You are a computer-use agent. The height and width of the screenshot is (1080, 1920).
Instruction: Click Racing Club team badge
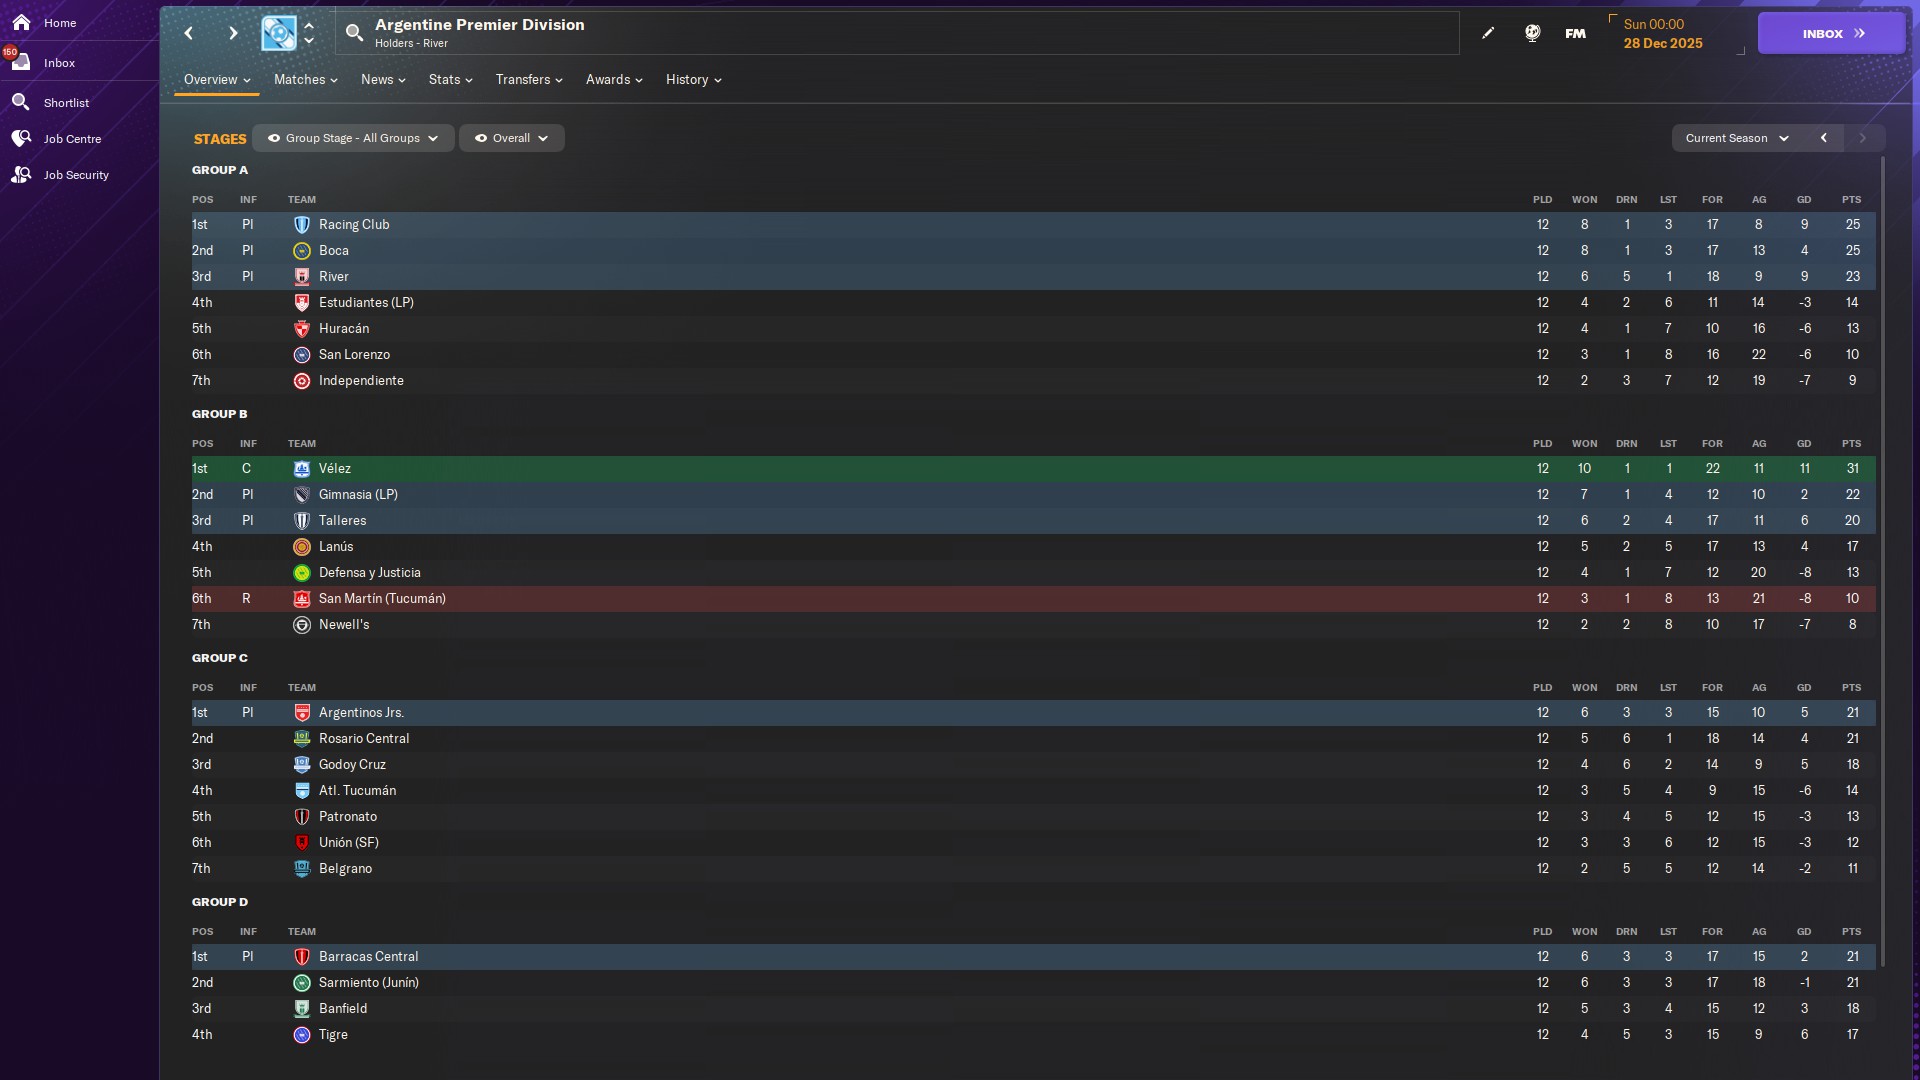pos(302,225)
